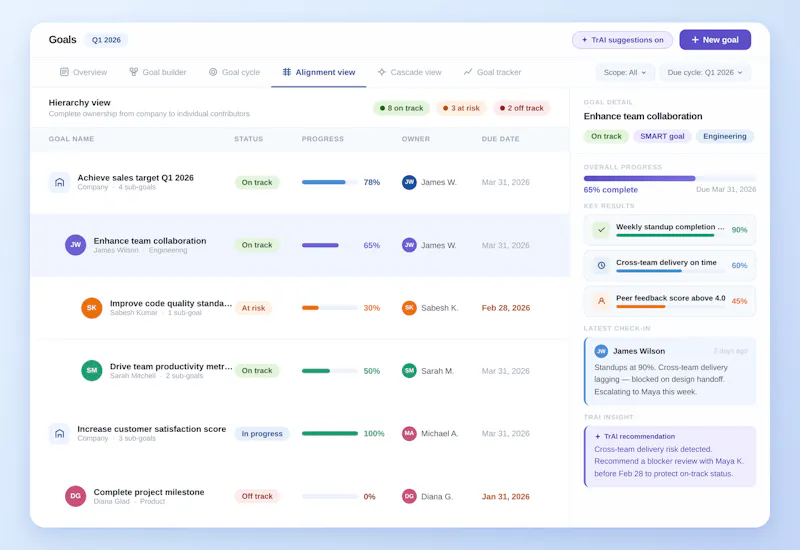This screenshot has width=800, height=550.
Task: Filter by the 2 off track chip
Action: point(521,108)
